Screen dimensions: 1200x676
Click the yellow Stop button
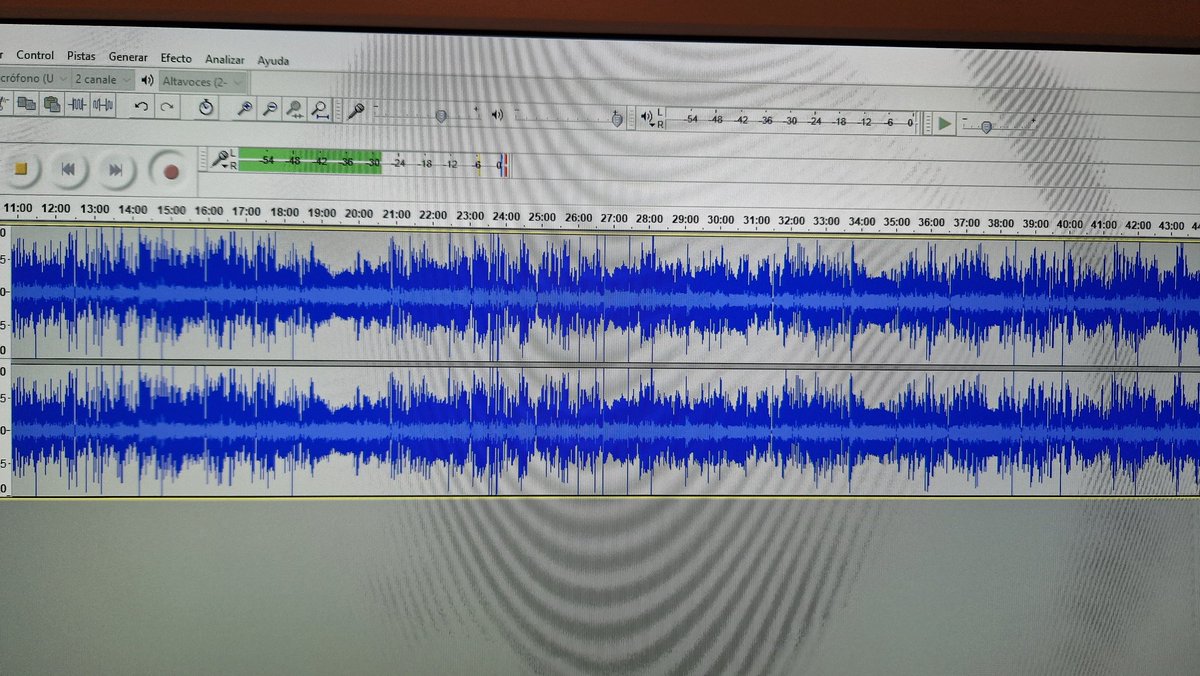(20, 170)
